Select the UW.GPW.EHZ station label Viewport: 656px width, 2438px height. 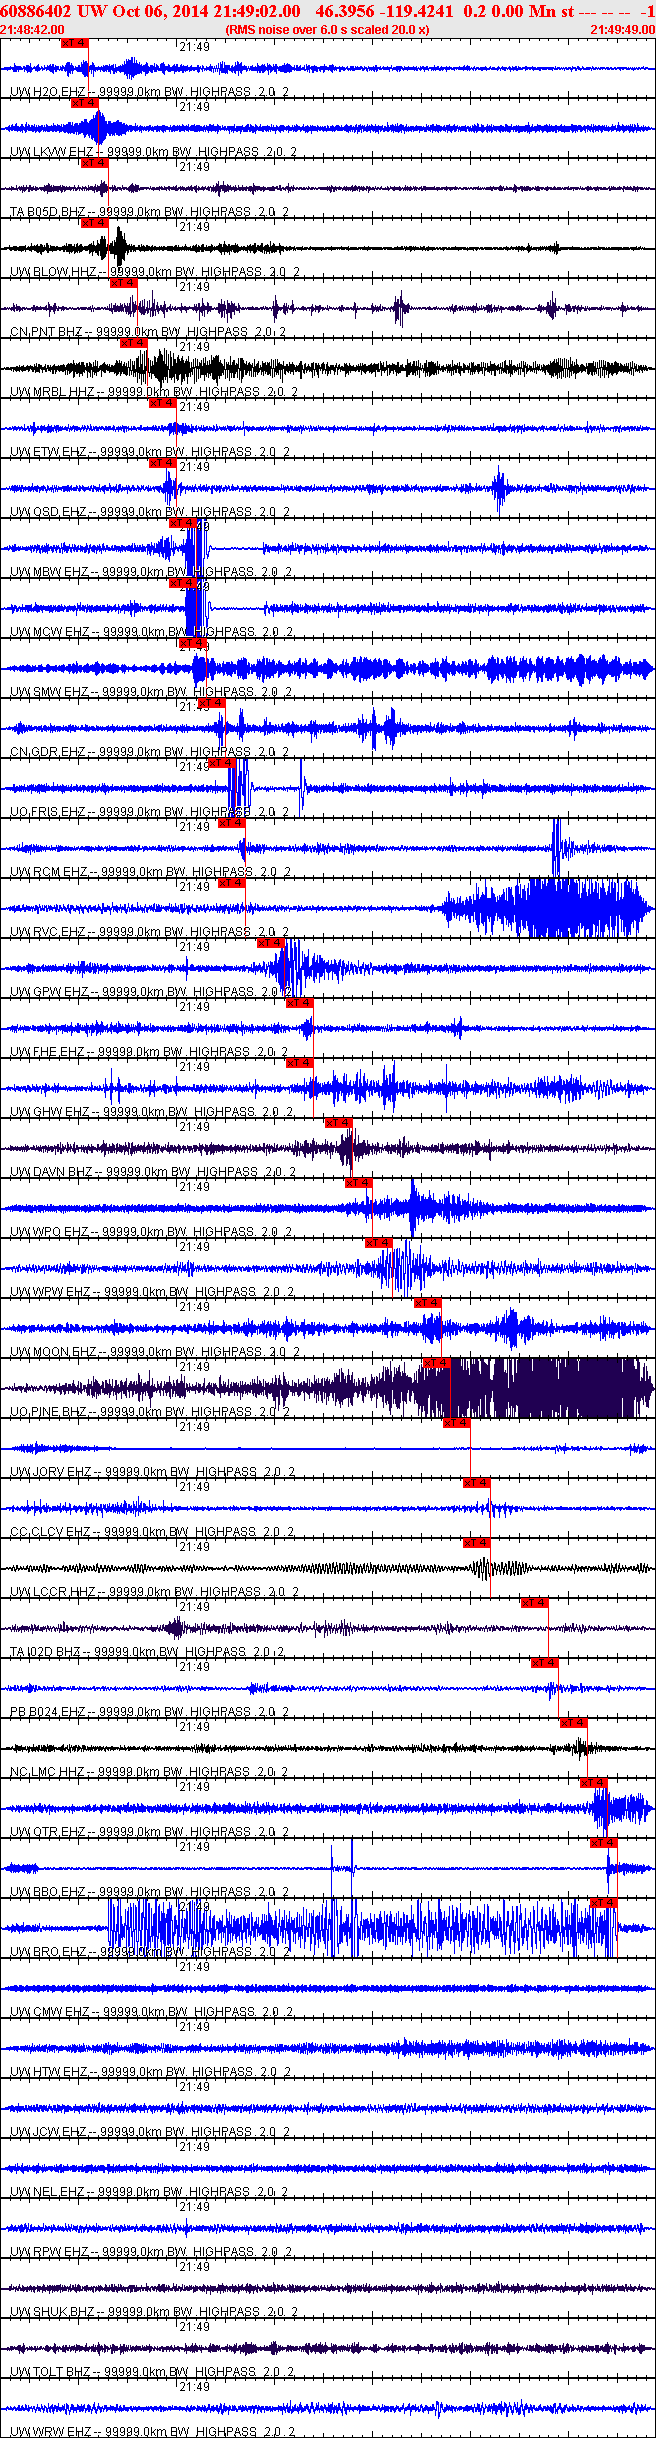point(151,992)
